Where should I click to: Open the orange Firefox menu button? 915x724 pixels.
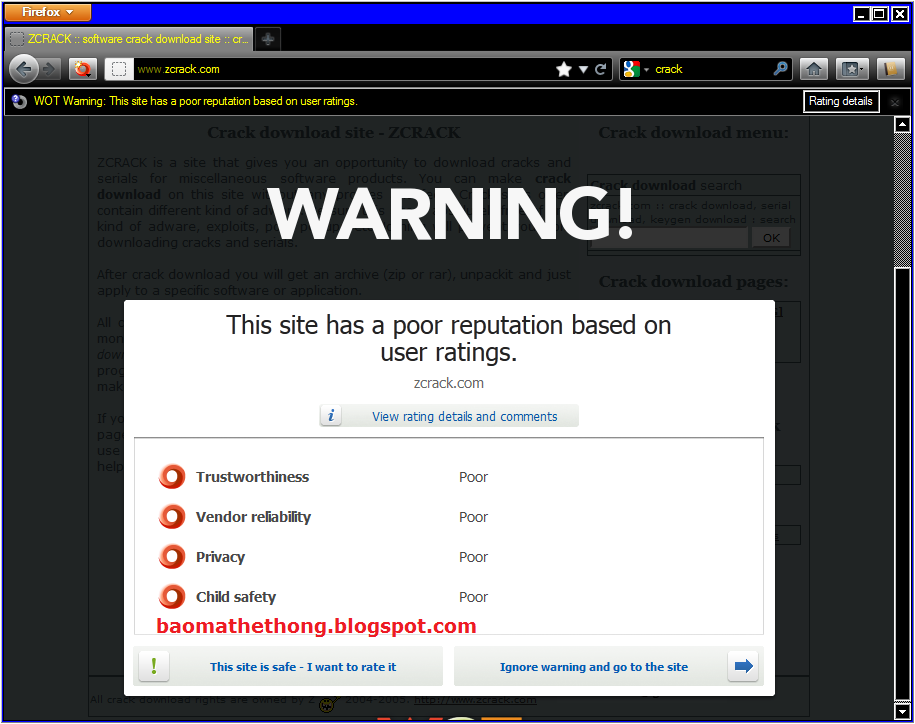pos(48,12)
